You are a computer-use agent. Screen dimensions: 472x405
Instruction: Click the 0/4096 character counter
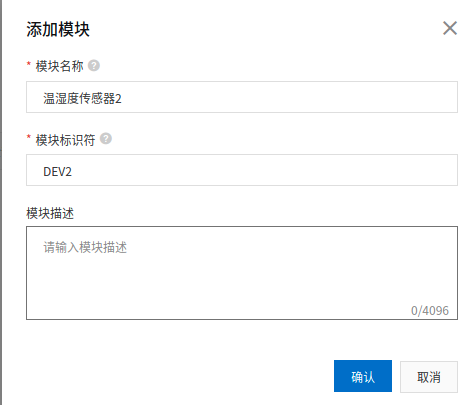click(430, 310)
